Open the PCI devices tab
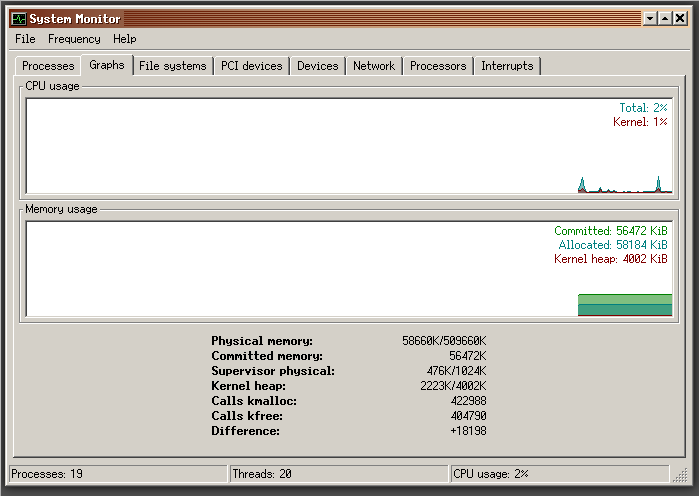The image size is (699, 496). pyautogui.click(x=251, y=66)
